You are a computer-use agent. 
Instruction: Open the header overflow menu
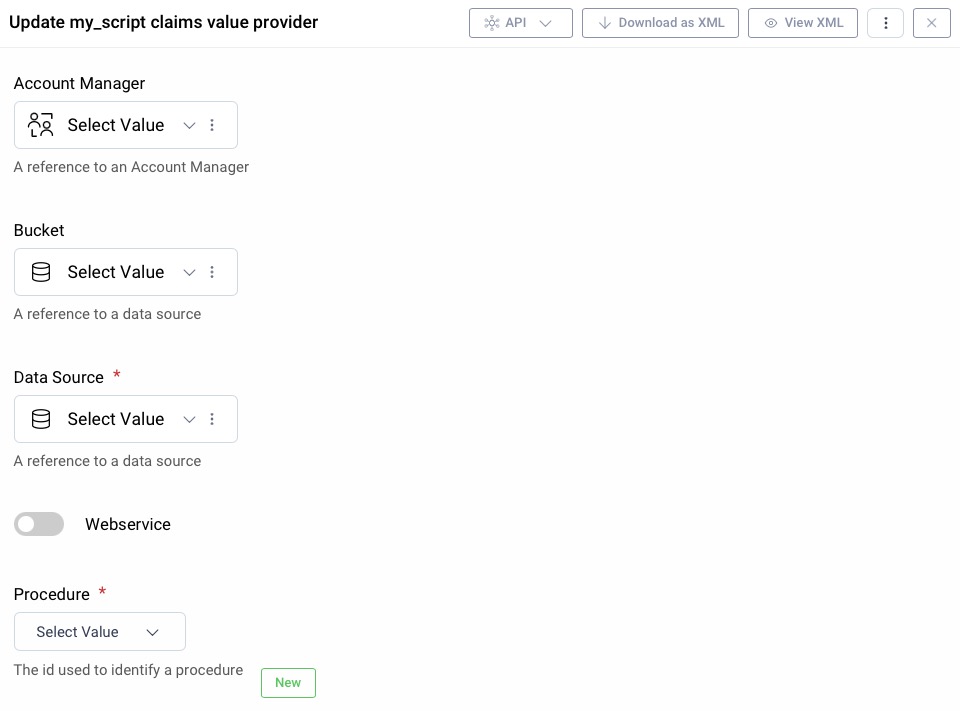[886, 22]
